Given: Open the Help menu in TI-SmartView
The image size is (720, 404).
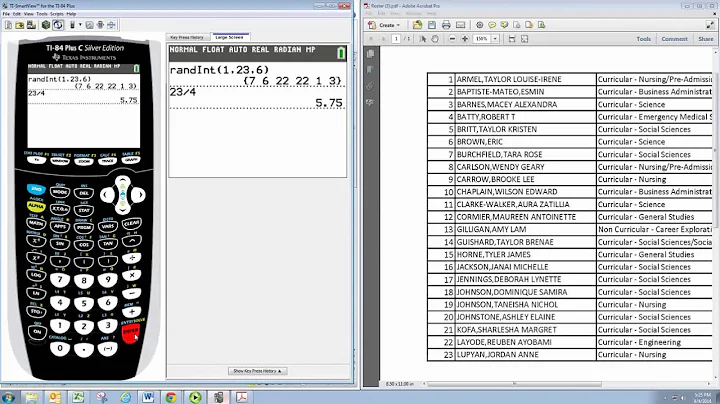Looking at the screenshot, I should click(71, 14).
